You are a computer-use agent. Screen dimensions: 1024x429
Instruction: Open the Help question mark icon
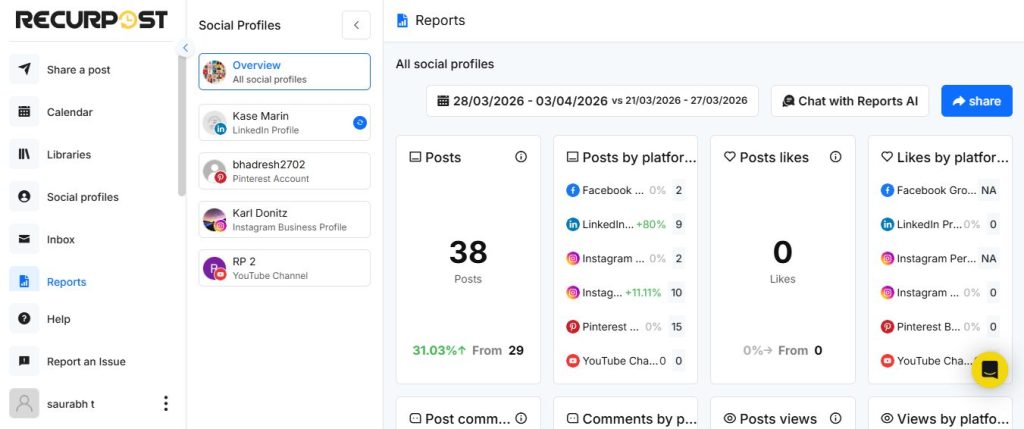point(24,319)
